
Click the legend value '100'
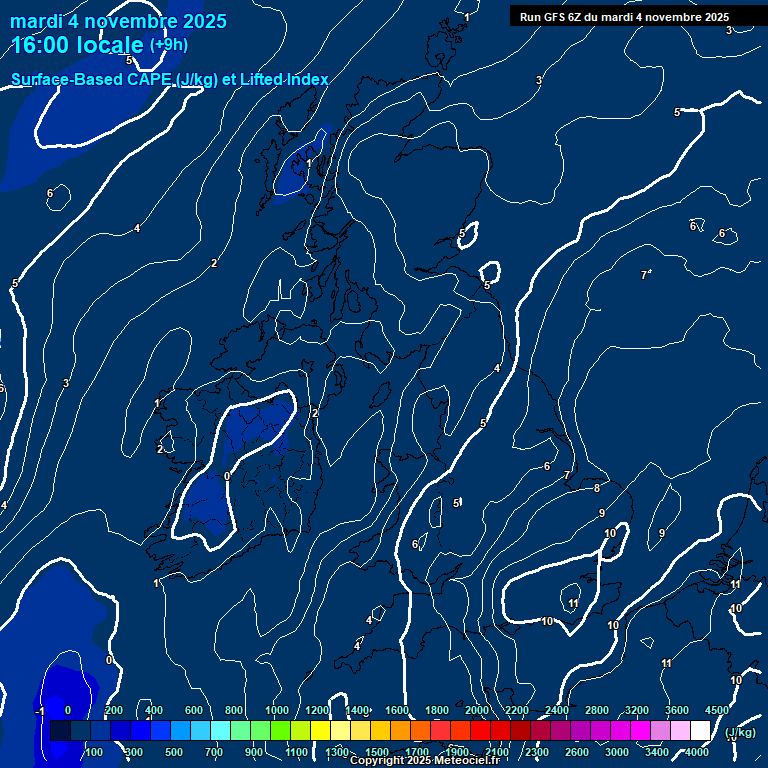(94, 752)
